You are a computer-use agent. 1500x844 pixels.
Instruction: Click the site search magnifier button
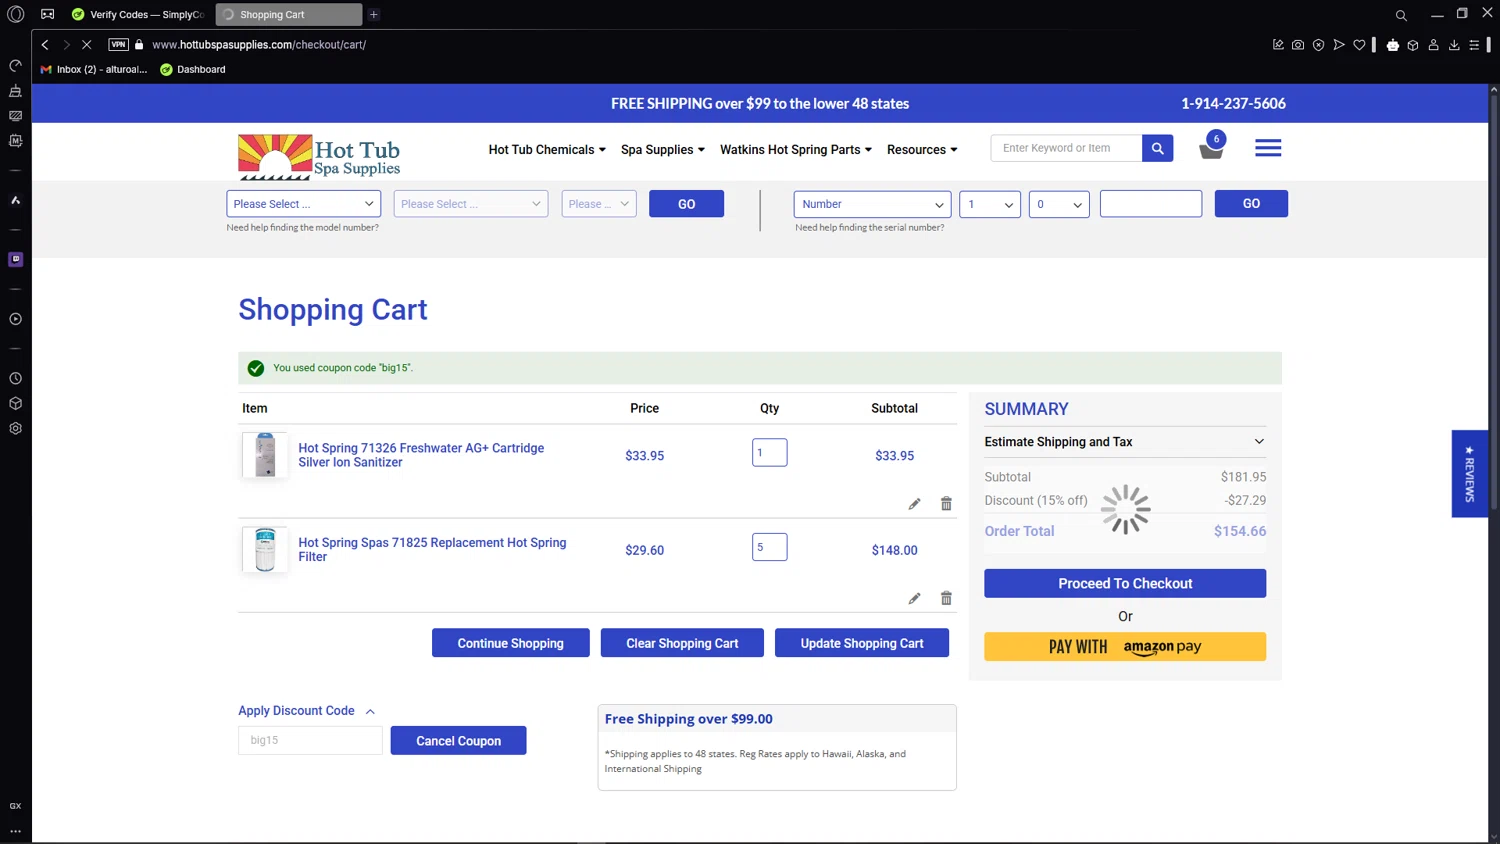(x=1157, y=148)
